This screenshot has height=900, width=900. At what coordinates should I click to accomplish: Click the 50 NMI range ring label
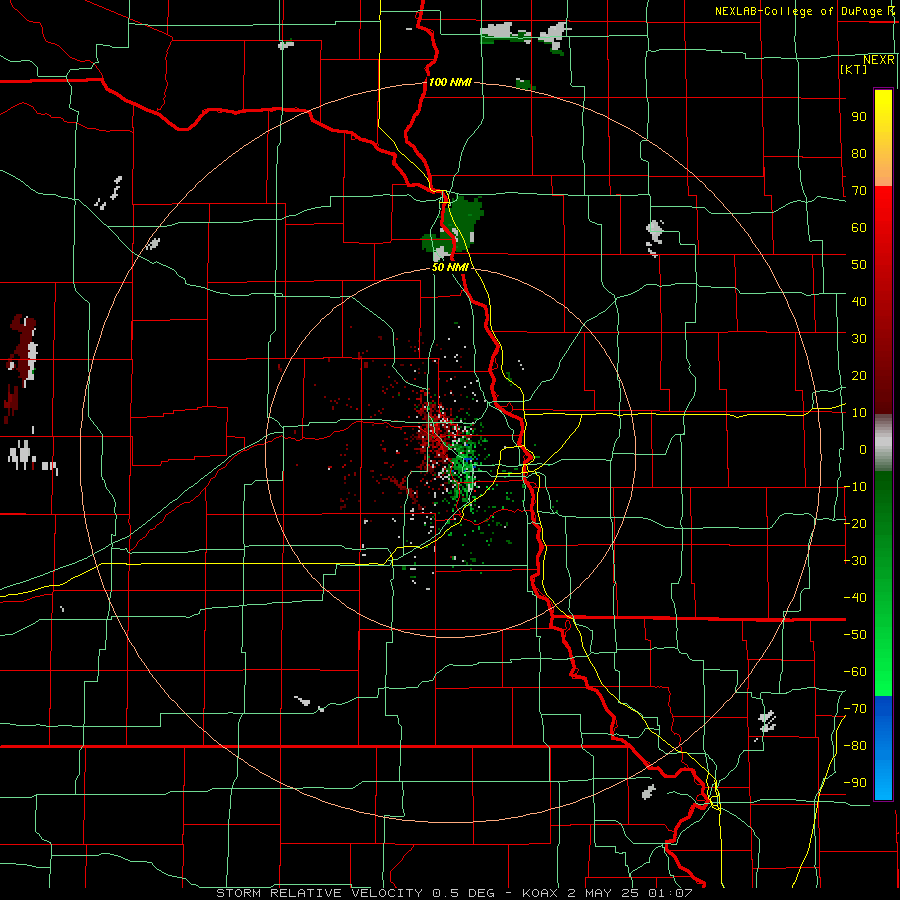pos(450,267)
